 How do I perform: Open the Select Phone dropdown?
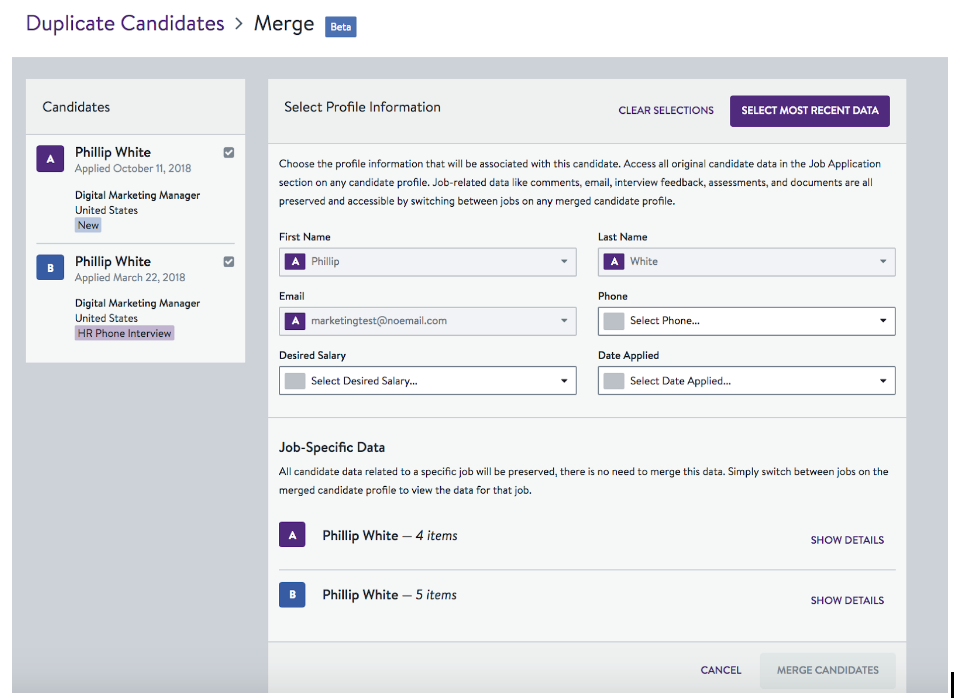[746, 321]
